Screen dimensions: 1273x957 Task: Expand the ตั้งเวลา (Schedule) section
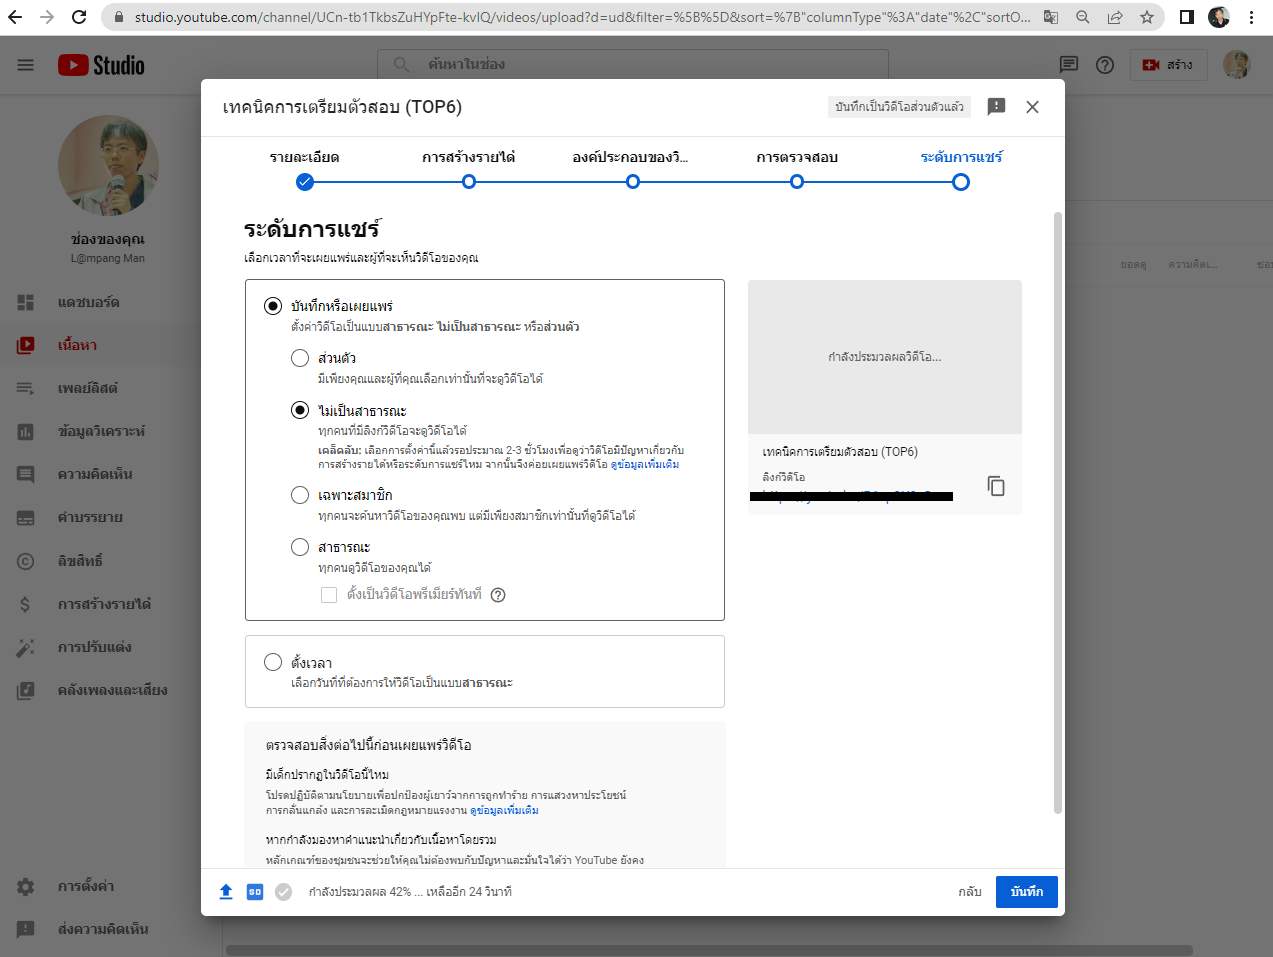273,662
